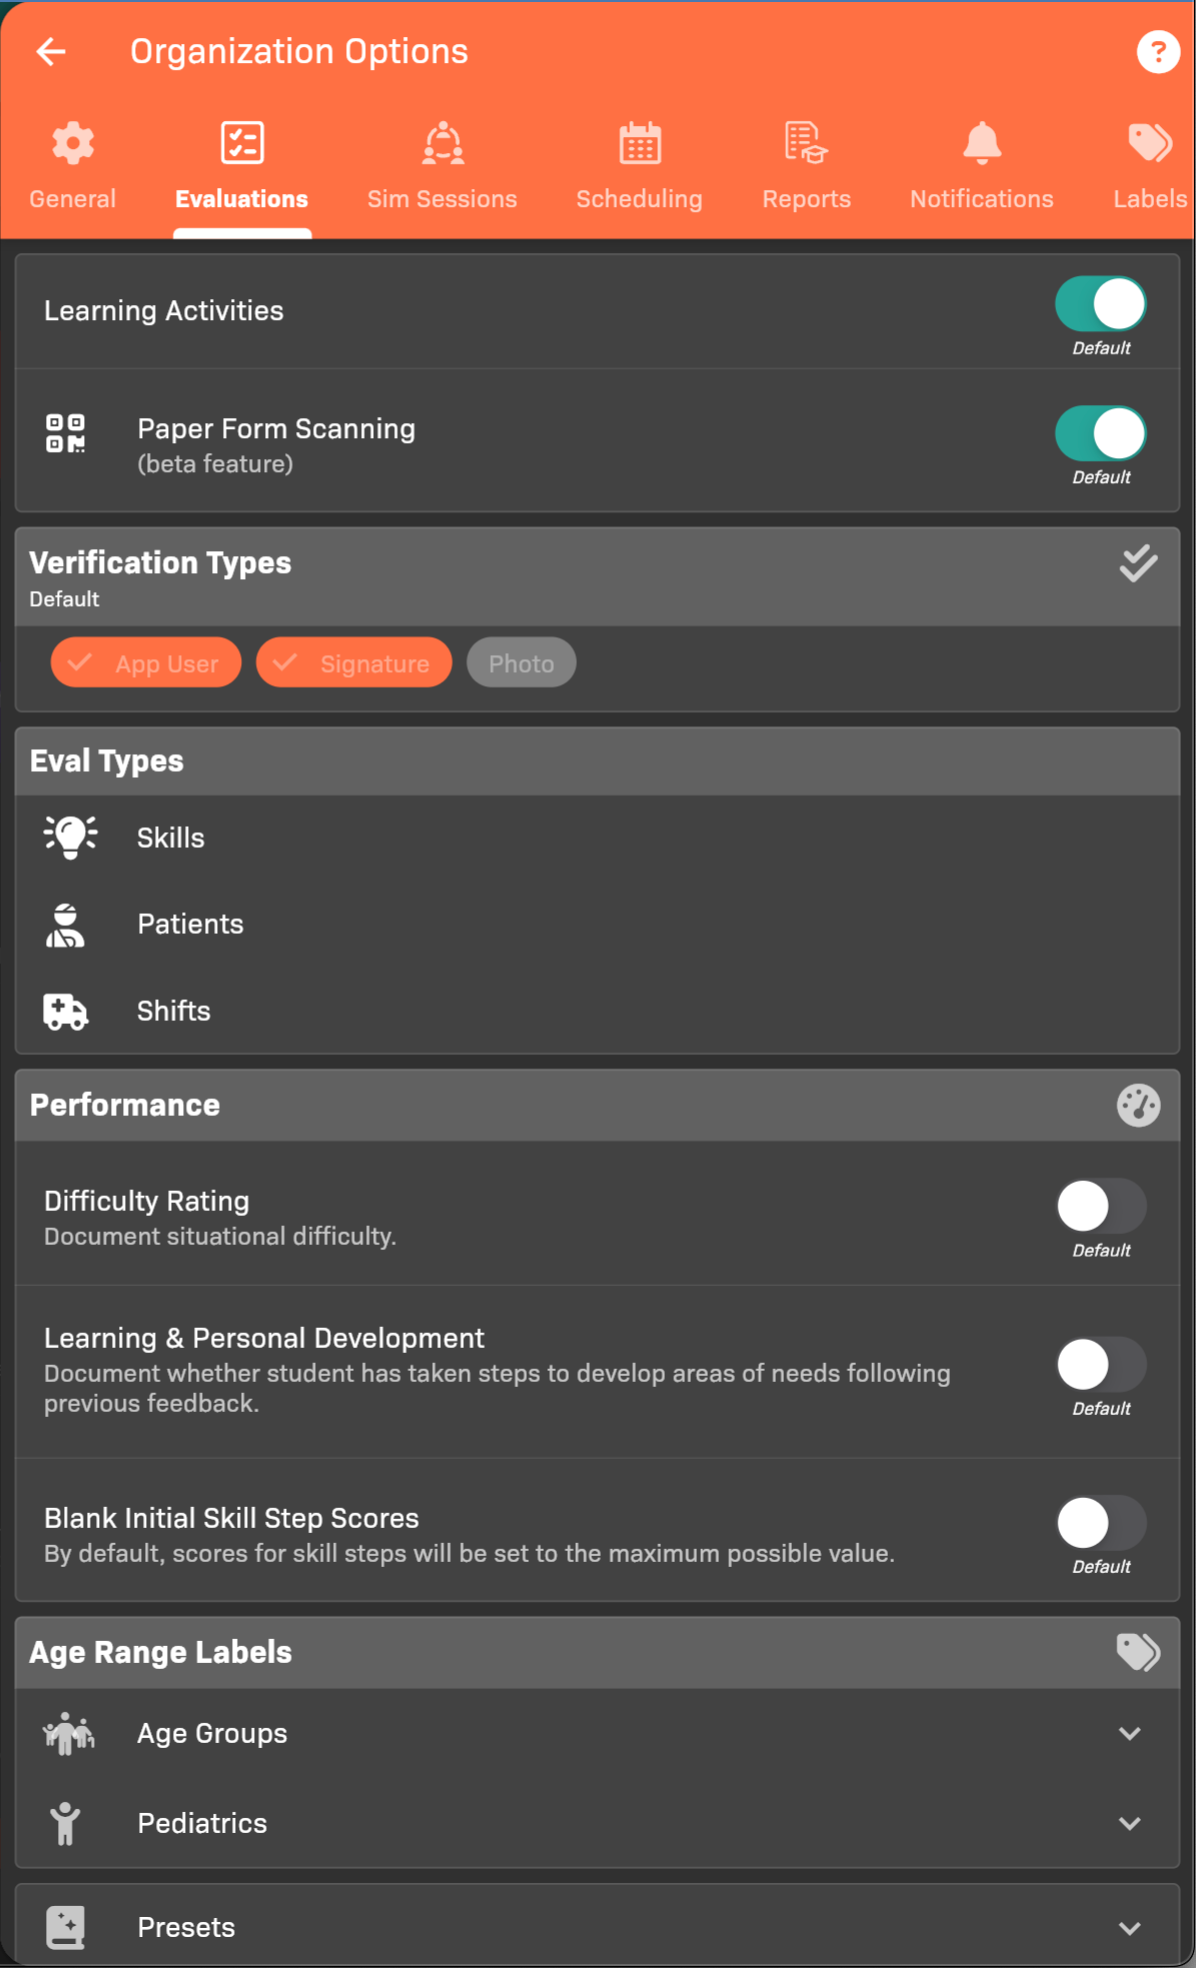Open the help question mark icon
This screenshot has width=1196, height=1968.
(1158, 52)
